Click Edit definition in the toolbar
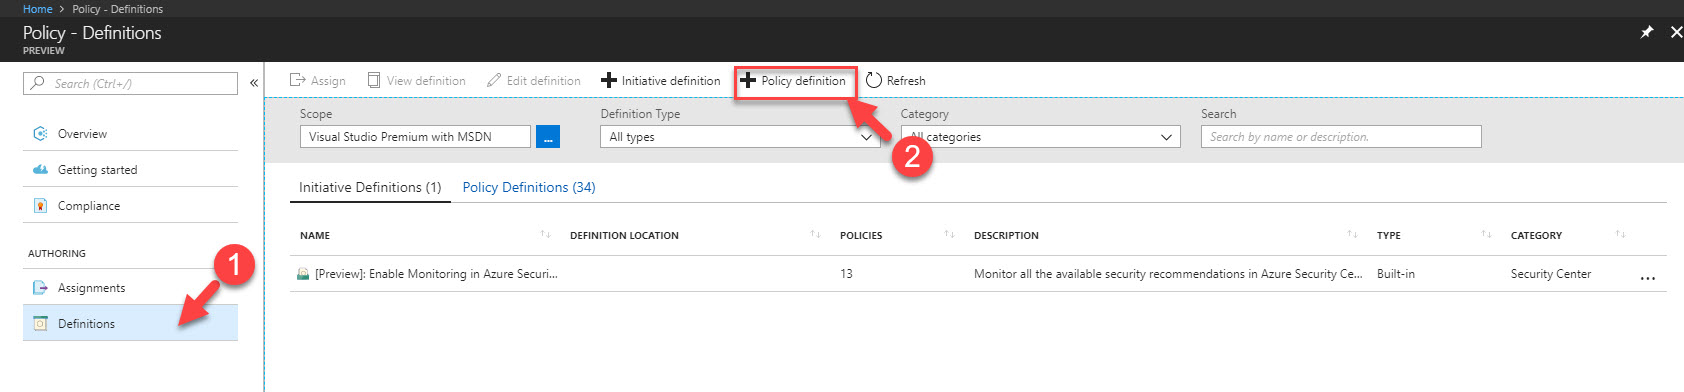The image size is (1684, 392). [x=534, y=81]
